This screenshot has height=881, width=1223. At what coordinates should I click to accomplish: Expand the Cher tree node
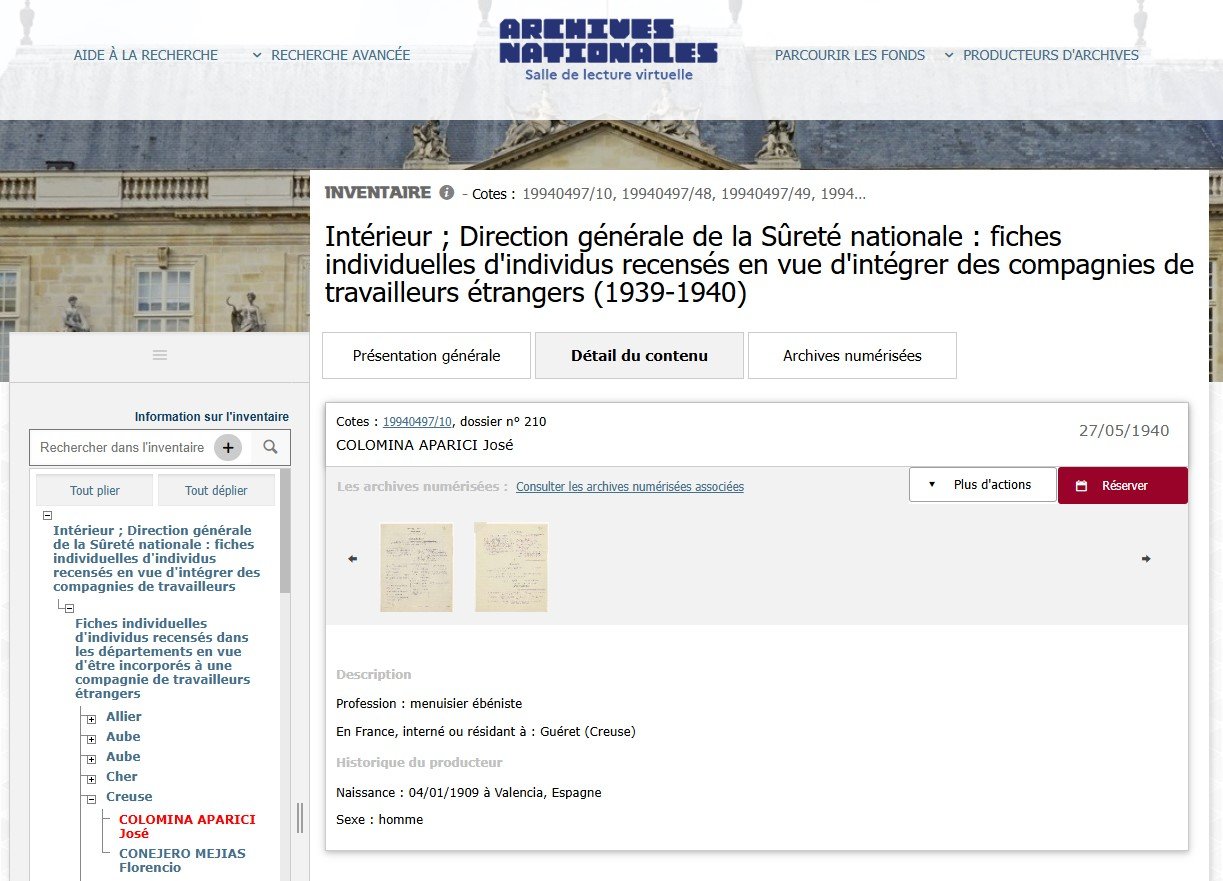pos(91,778)
